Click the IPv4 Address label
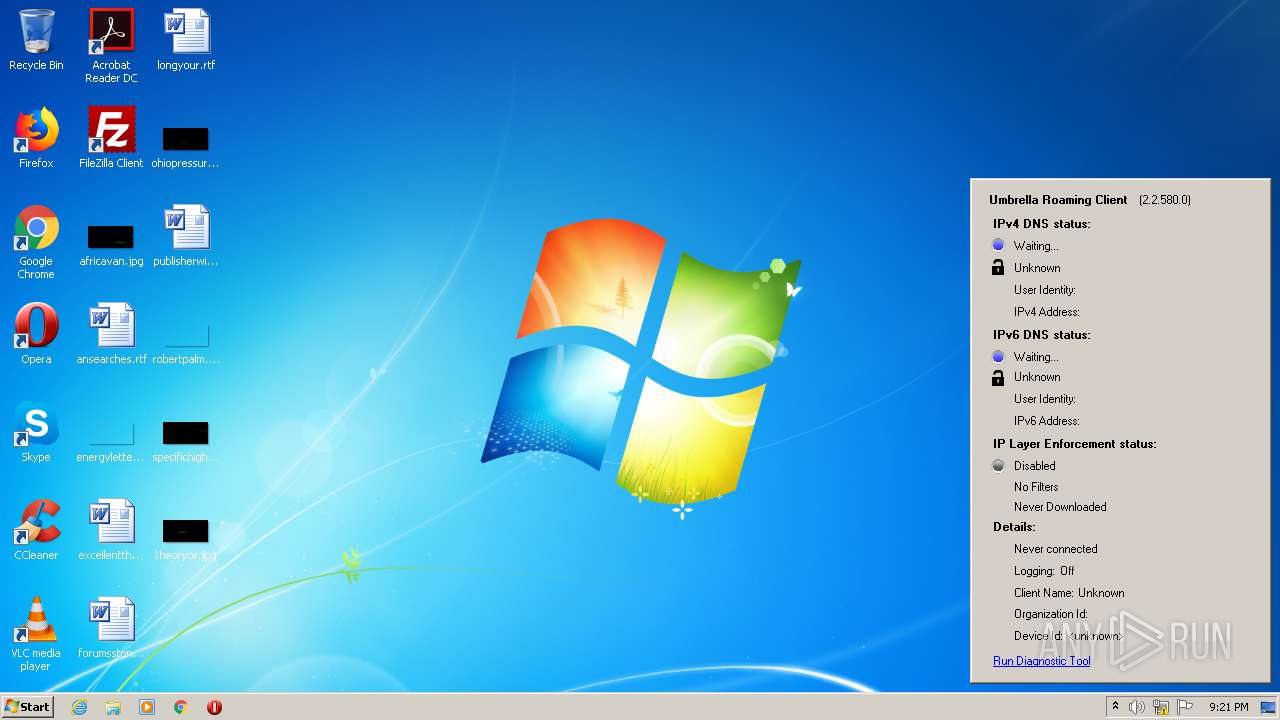Screen dimensions: 1280x720 pyautogui.click(x=1047, y=312)
